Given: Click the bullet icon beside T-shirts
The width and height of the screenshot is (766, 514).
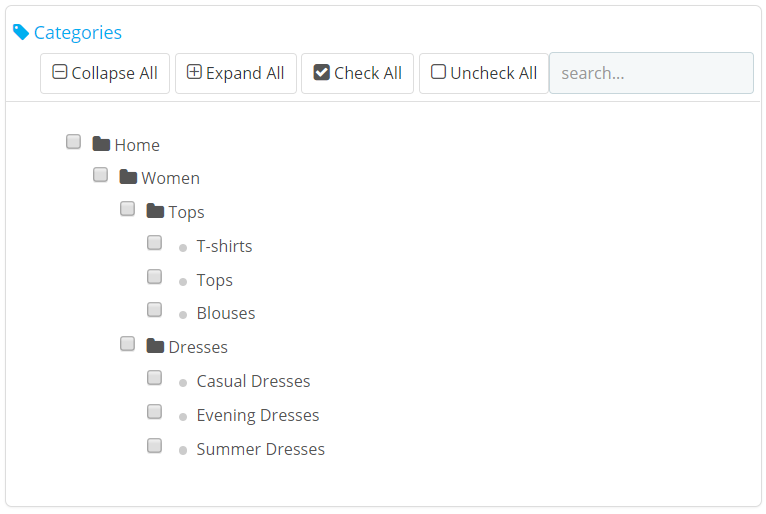Looking at the screenshot, I should pos(183,248).
